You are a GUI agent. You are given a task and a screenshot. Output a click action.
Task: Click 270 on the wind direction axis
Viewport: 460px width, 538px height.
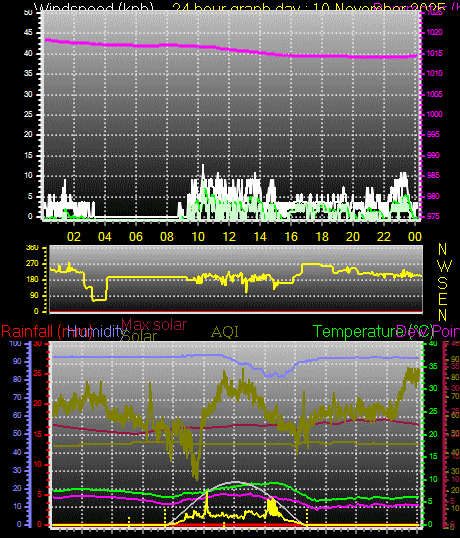32,264
